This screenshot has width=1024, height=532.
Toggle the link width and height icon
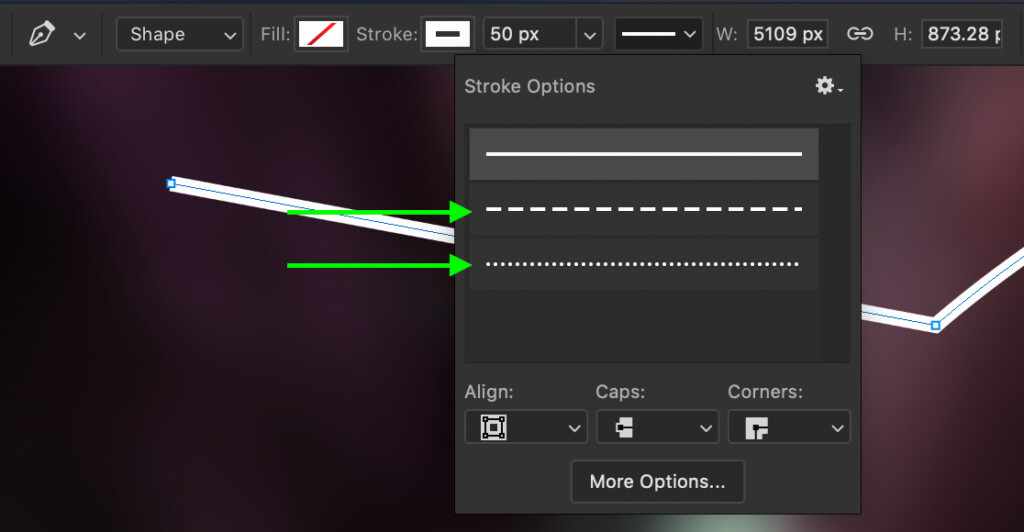coord(859,34)
